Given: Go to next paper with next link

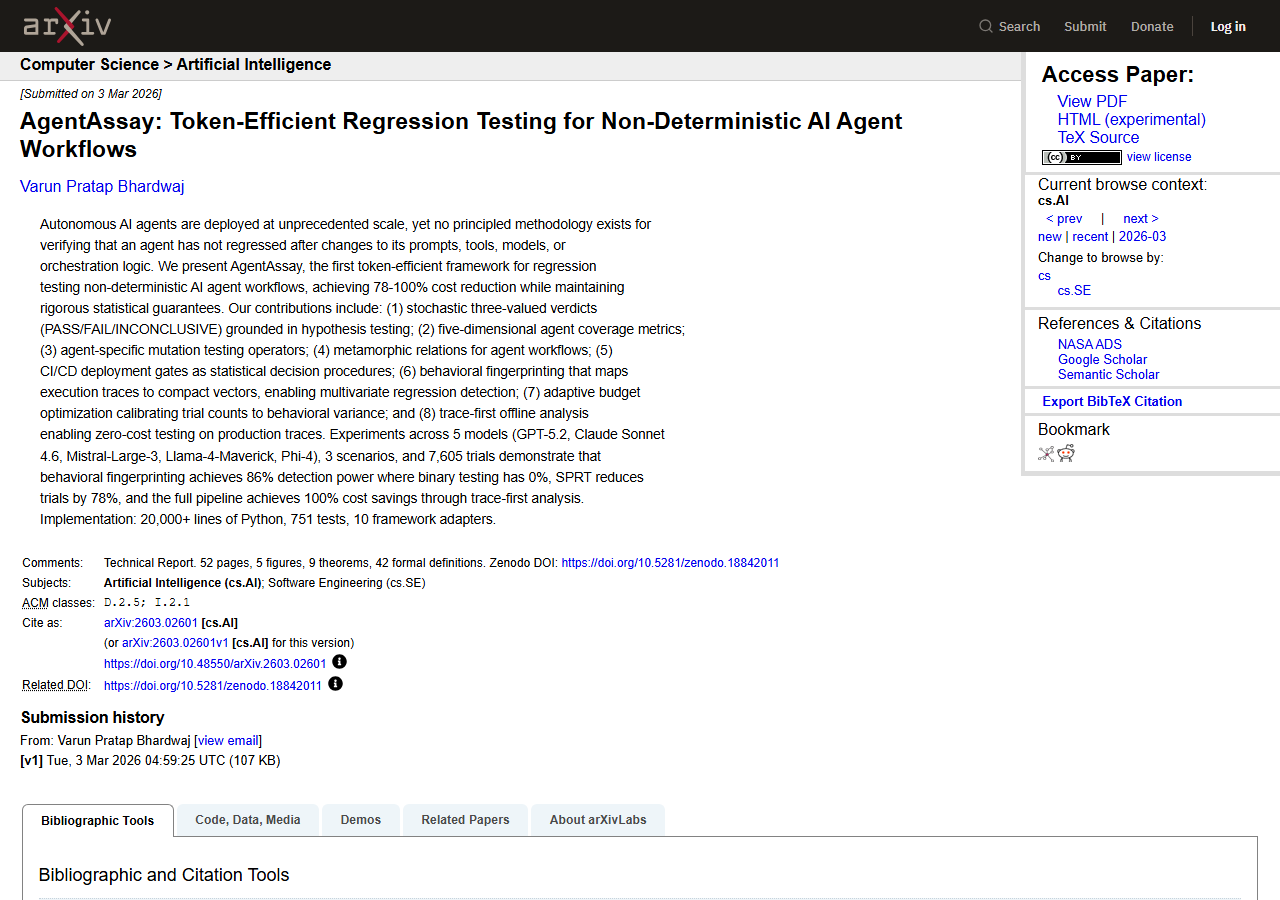Looking at the screenshot, I should point(1141,219).
